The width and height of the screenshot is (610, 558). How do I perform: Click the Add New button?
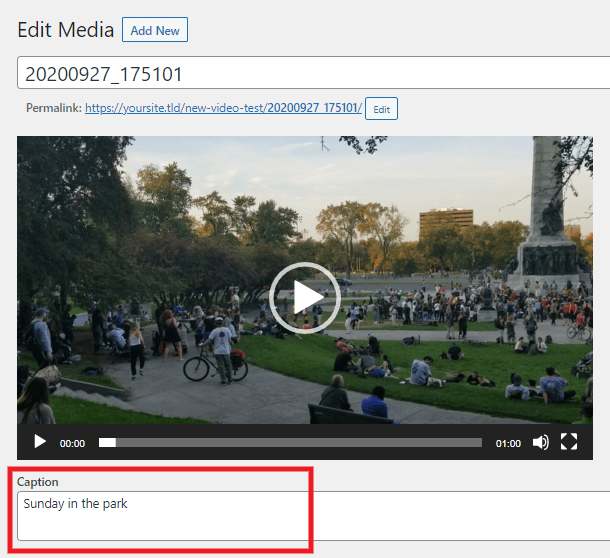pos(155,30)
